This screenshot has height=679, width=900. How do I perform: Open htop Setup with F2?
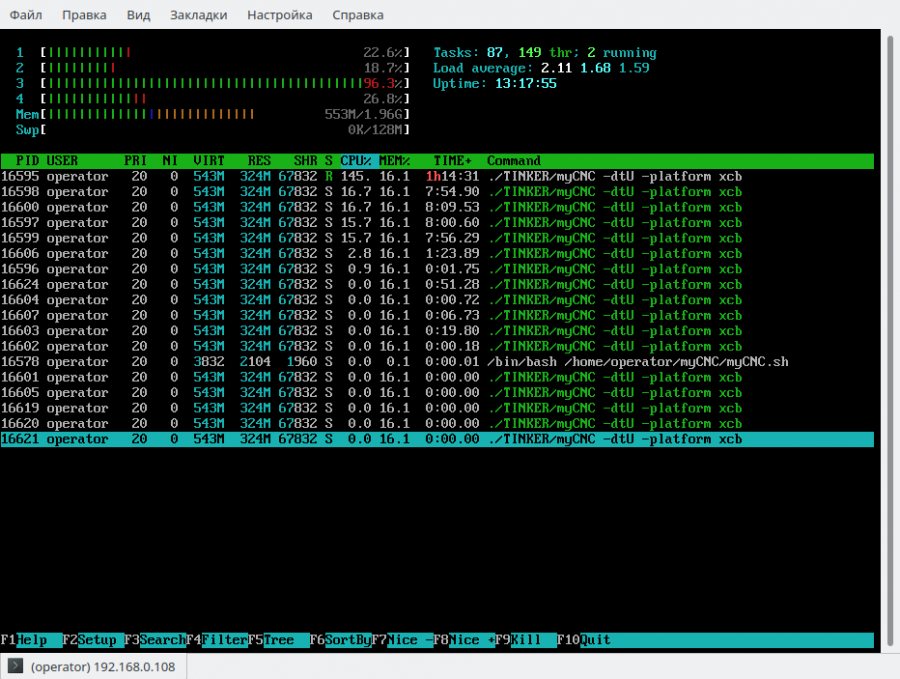click(97, 640)
